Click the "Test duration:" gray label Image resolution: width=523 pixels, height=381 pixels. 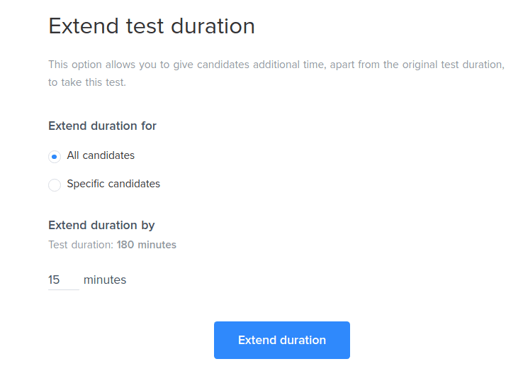(81, 245)
